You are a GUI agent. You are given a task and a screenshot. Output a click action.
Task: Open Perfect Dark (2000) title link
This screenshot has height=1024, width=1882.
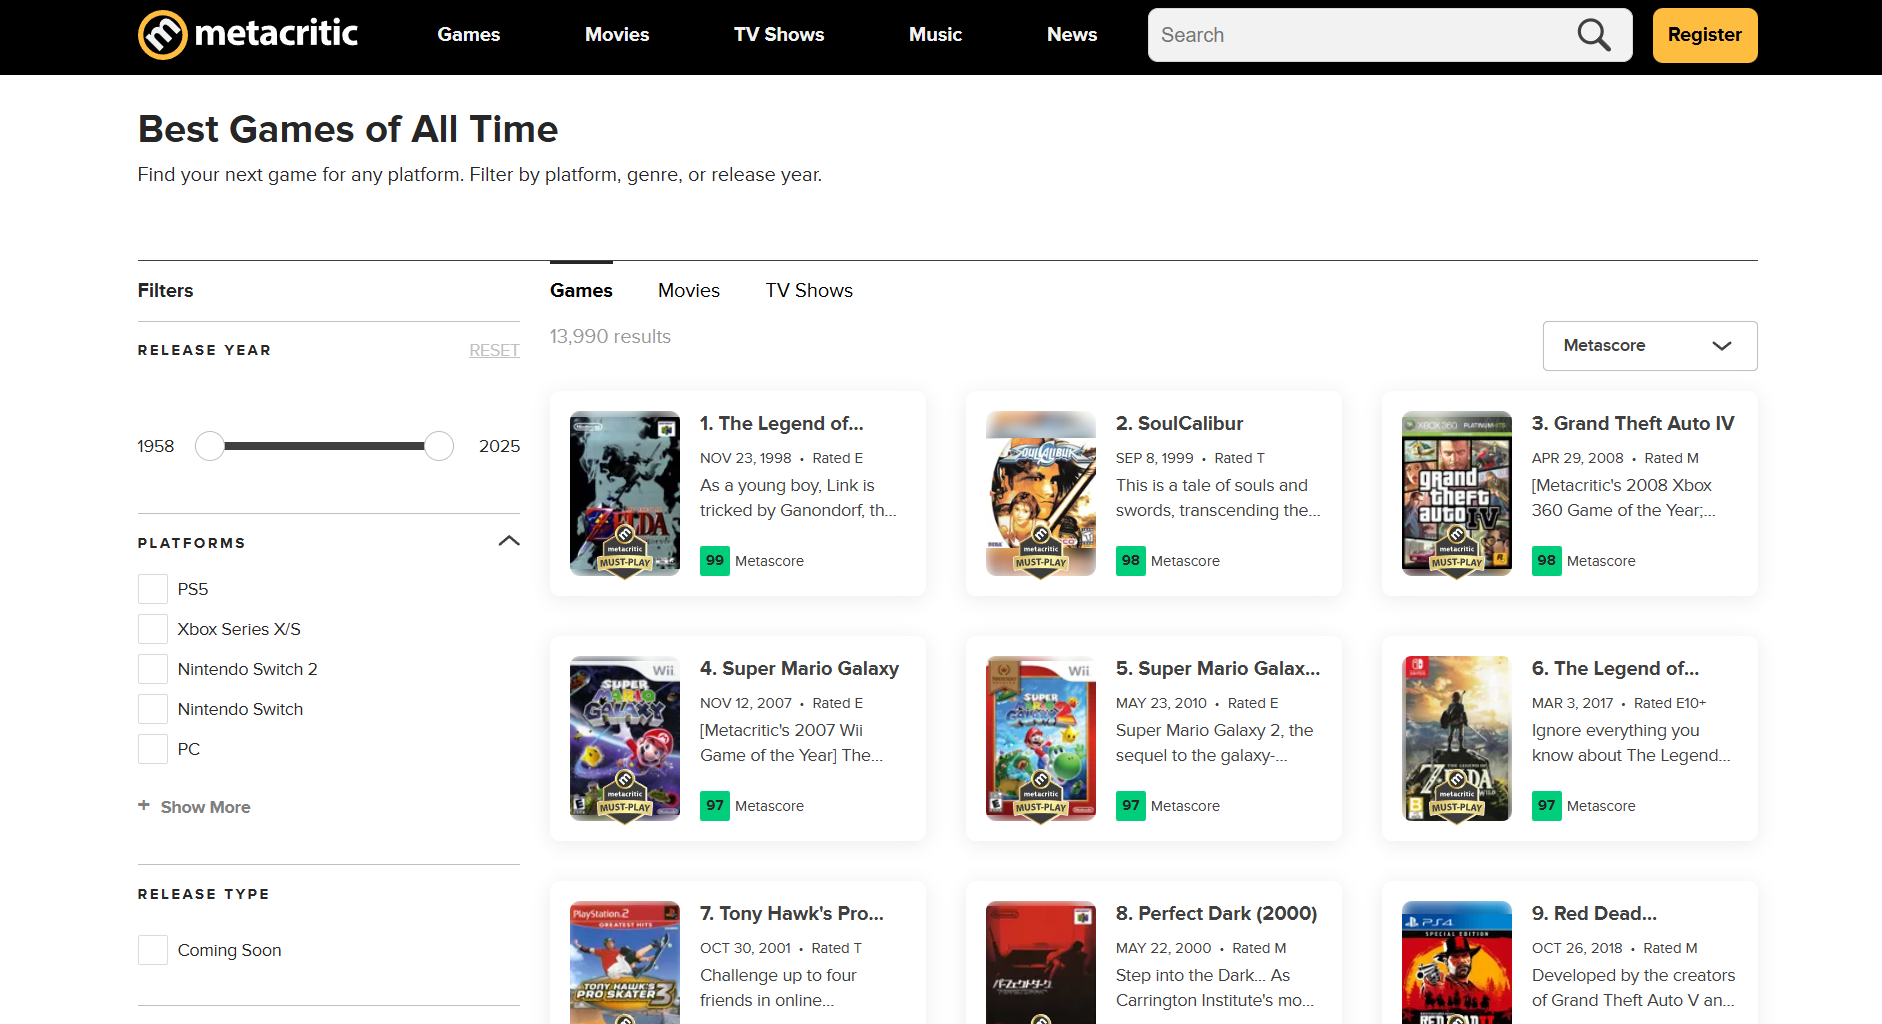pos(1216,914)
